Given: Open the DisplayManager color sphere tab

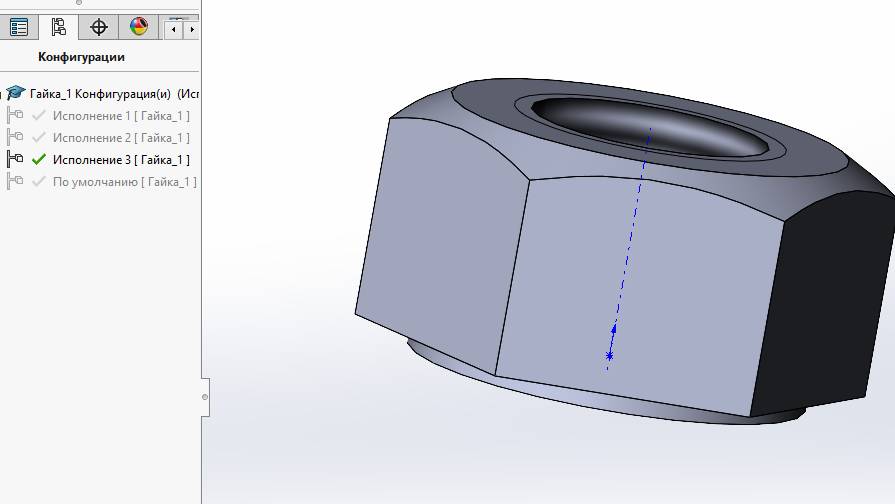Looking at the screenshot, I should pyautogui.click(x=139, y=27).
